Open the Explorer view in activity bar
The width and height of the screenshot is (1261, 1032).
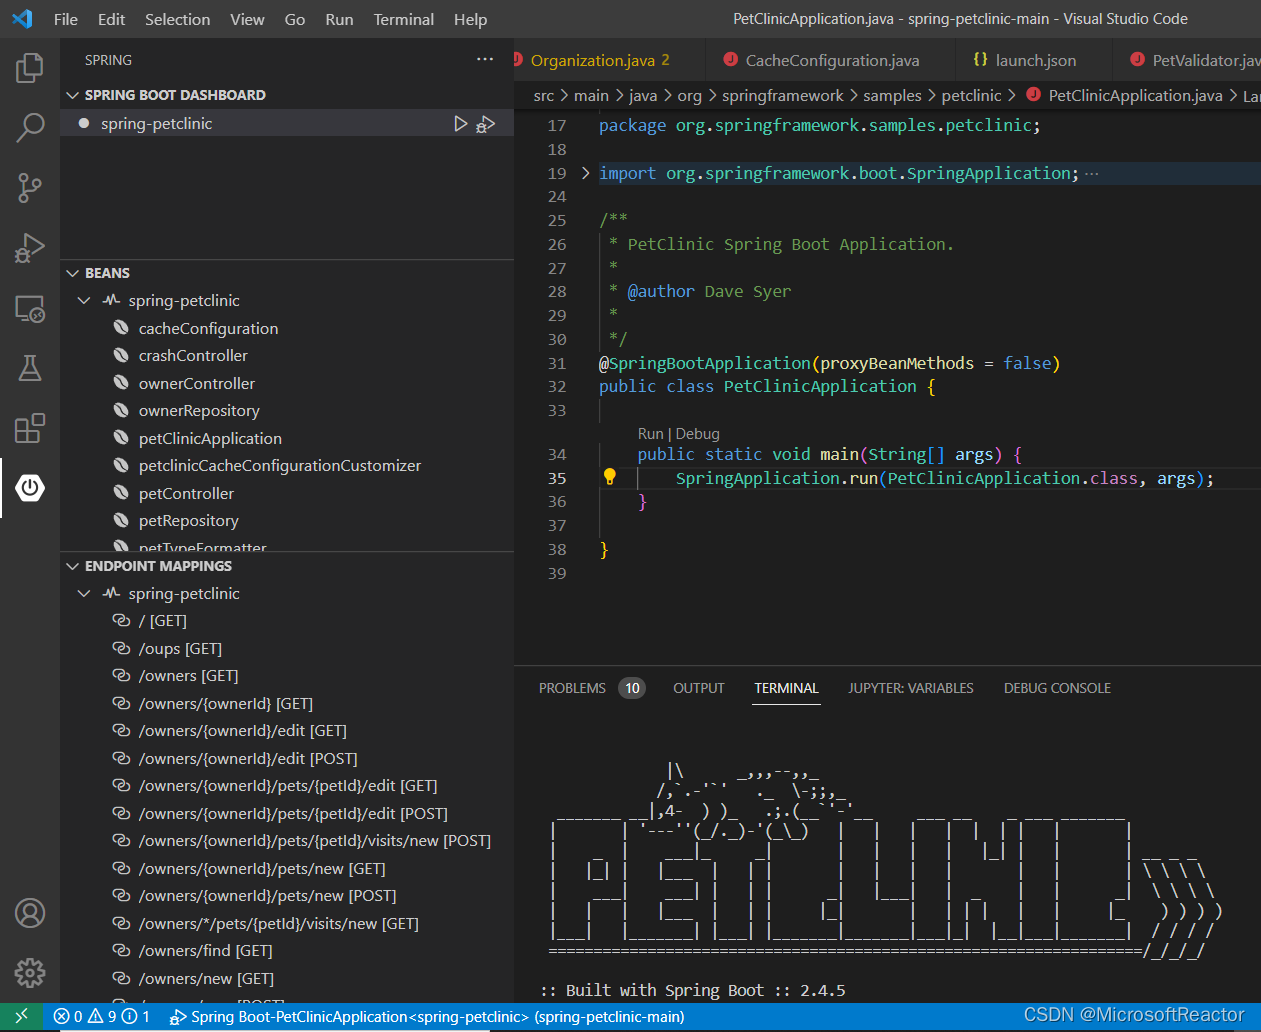(30, 68)
